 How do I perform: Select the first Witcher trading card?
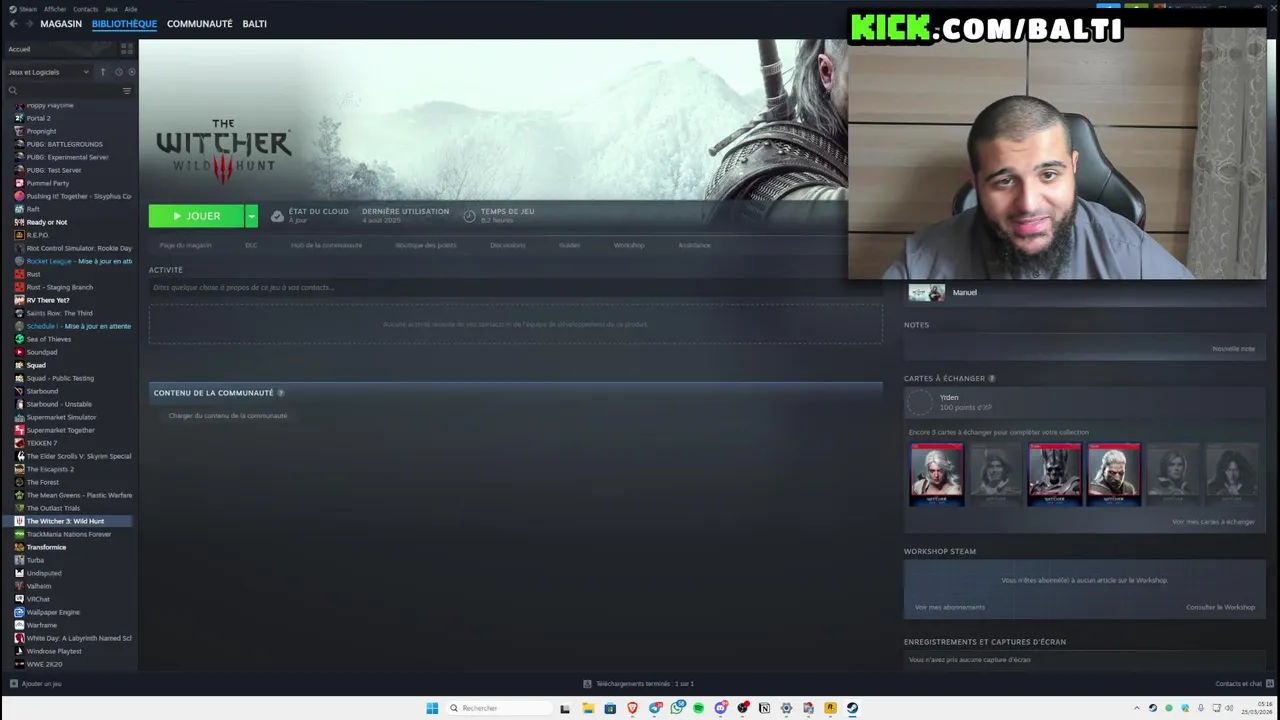936,474
